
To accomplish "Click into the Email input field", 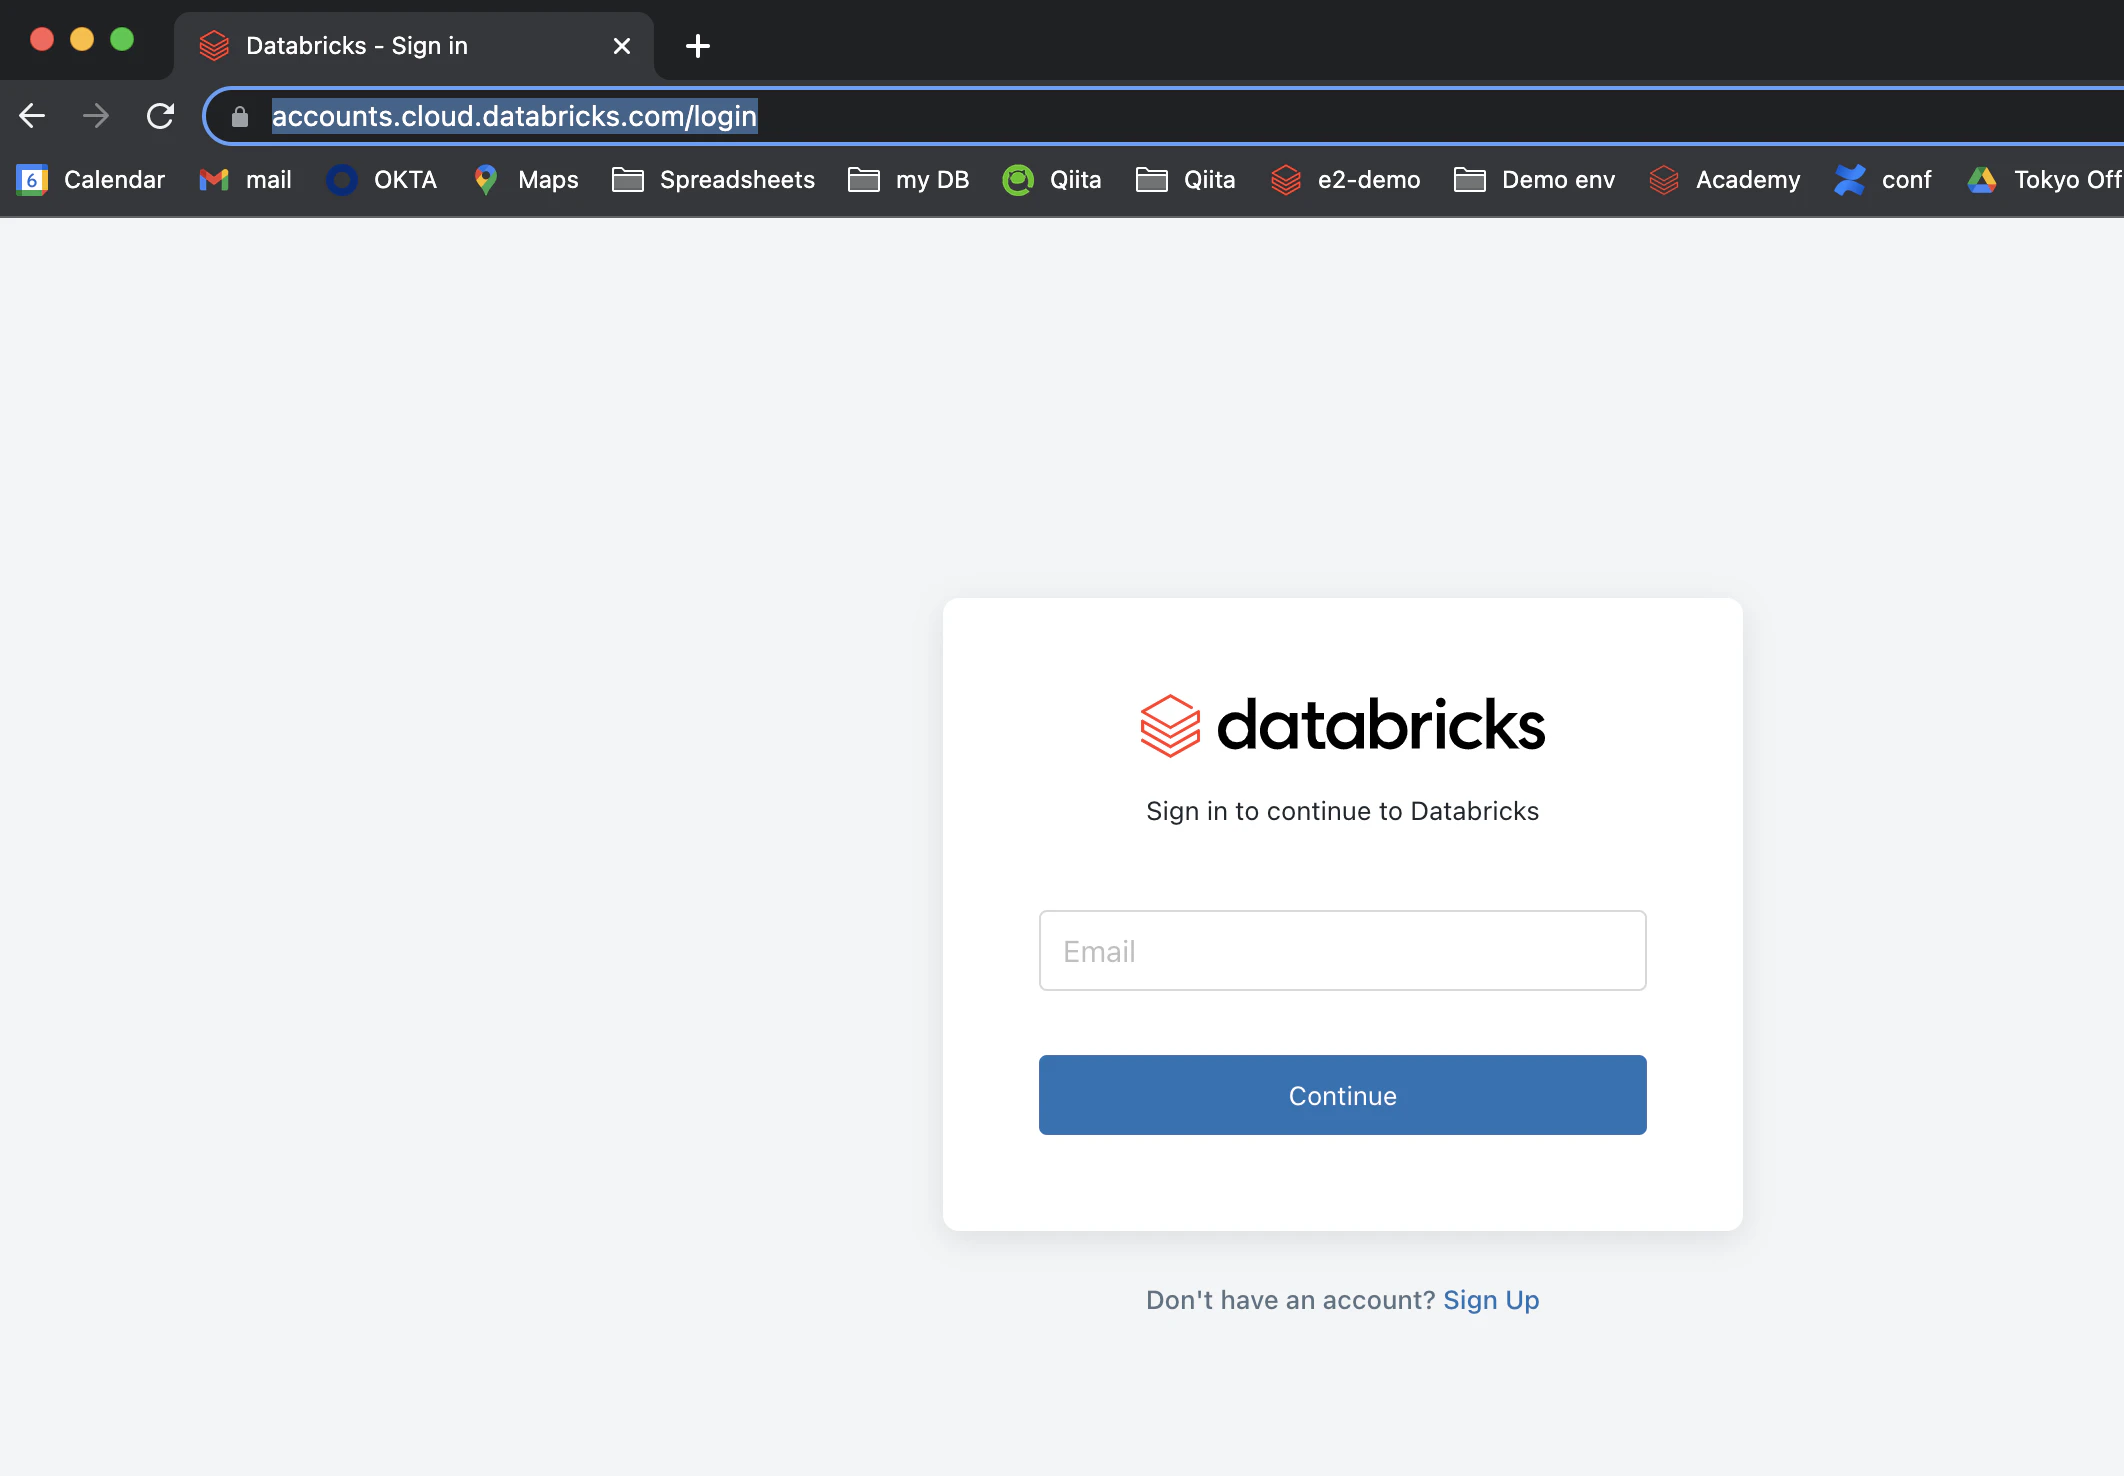I will coord(1343,951).
